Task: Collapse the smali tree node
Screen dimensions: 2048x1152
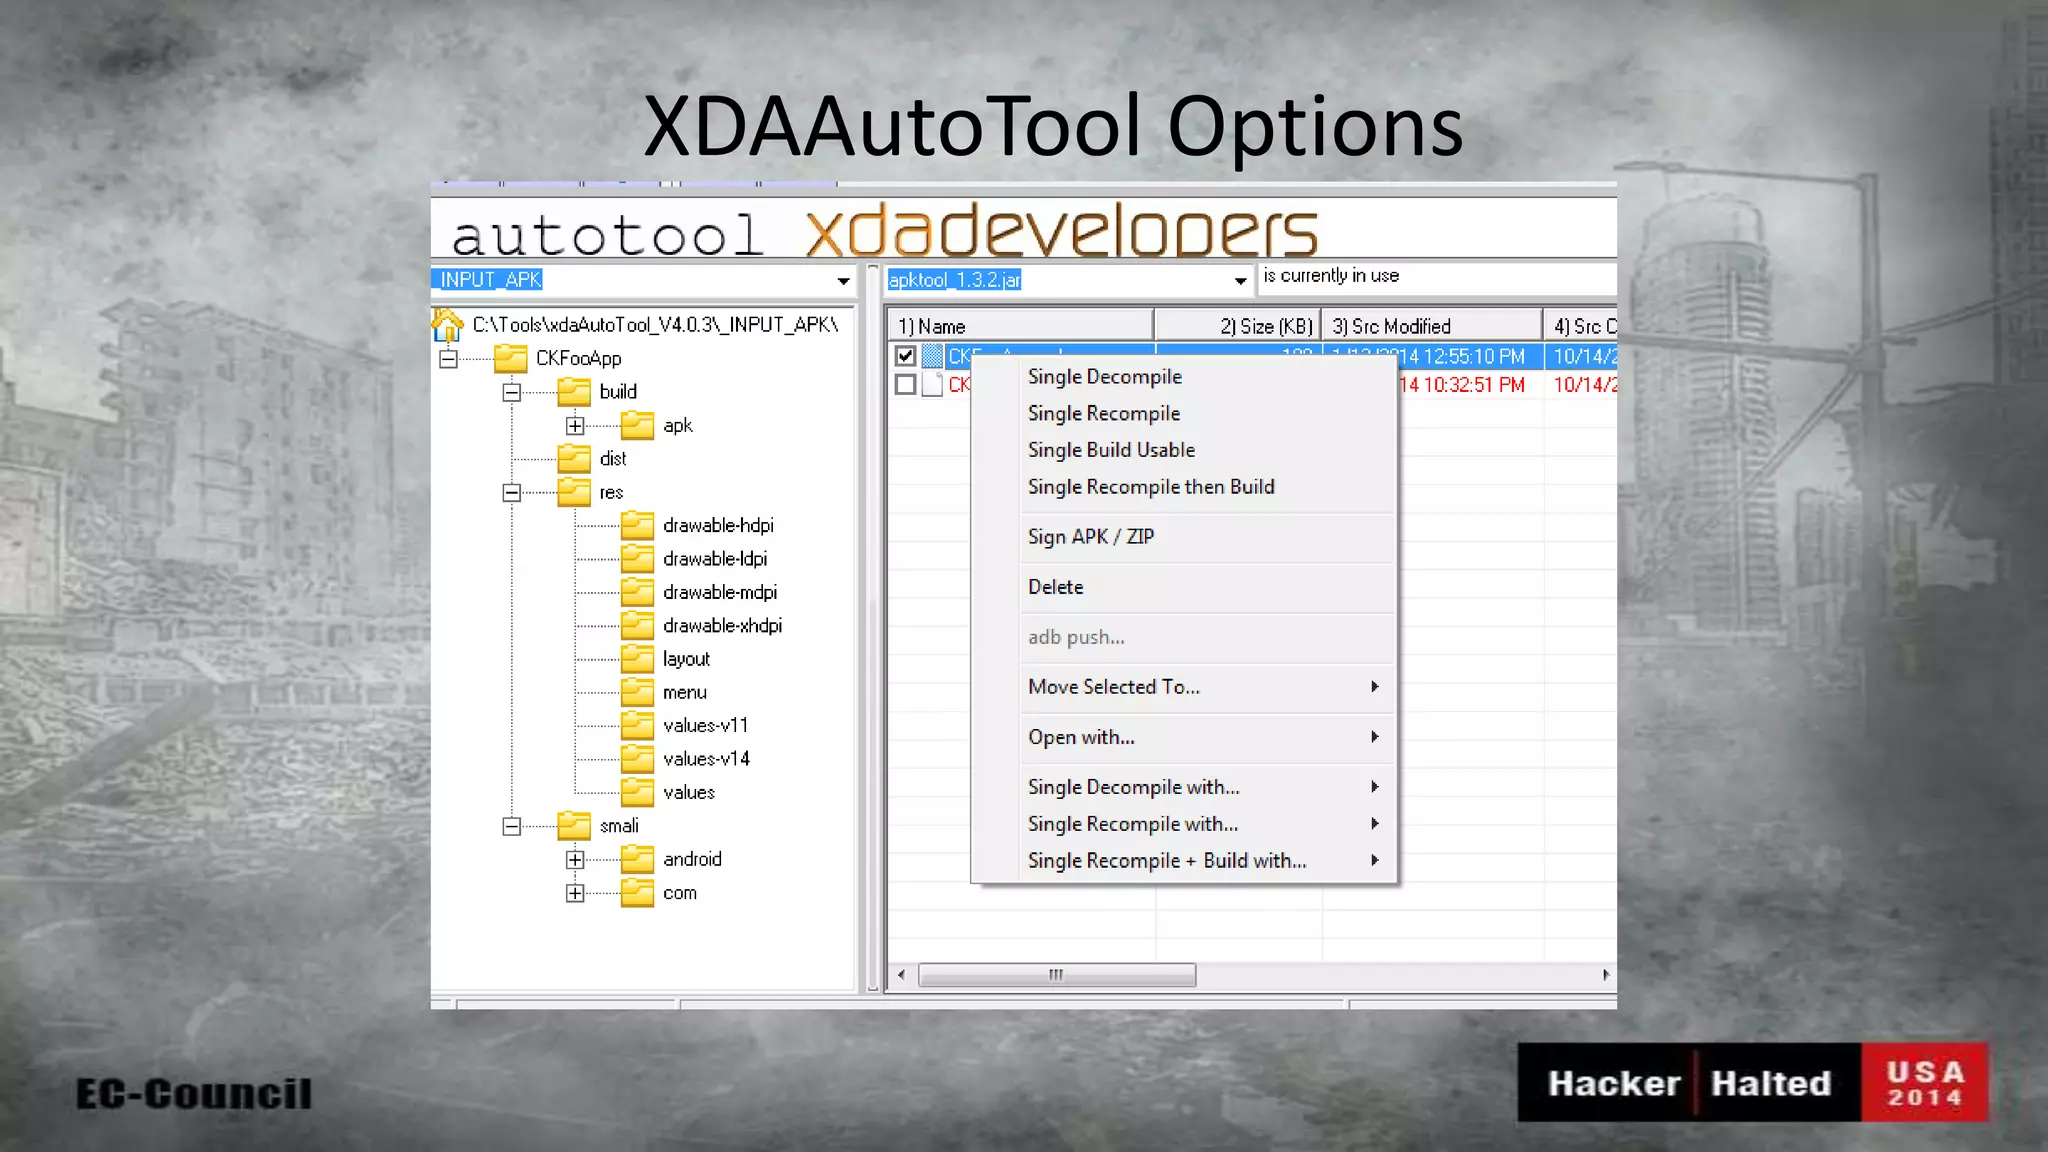Action: (512, 827)
